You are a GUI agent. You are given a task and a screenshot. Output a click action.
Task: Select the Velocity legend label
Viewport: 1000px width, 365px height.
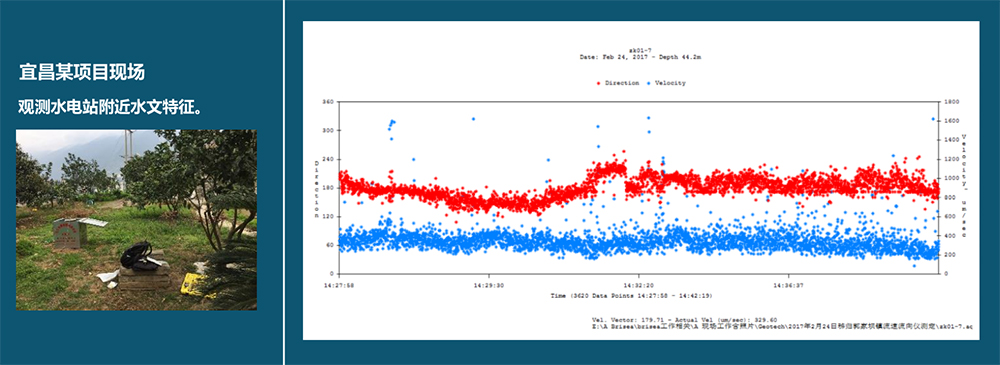tap(670, 83)
